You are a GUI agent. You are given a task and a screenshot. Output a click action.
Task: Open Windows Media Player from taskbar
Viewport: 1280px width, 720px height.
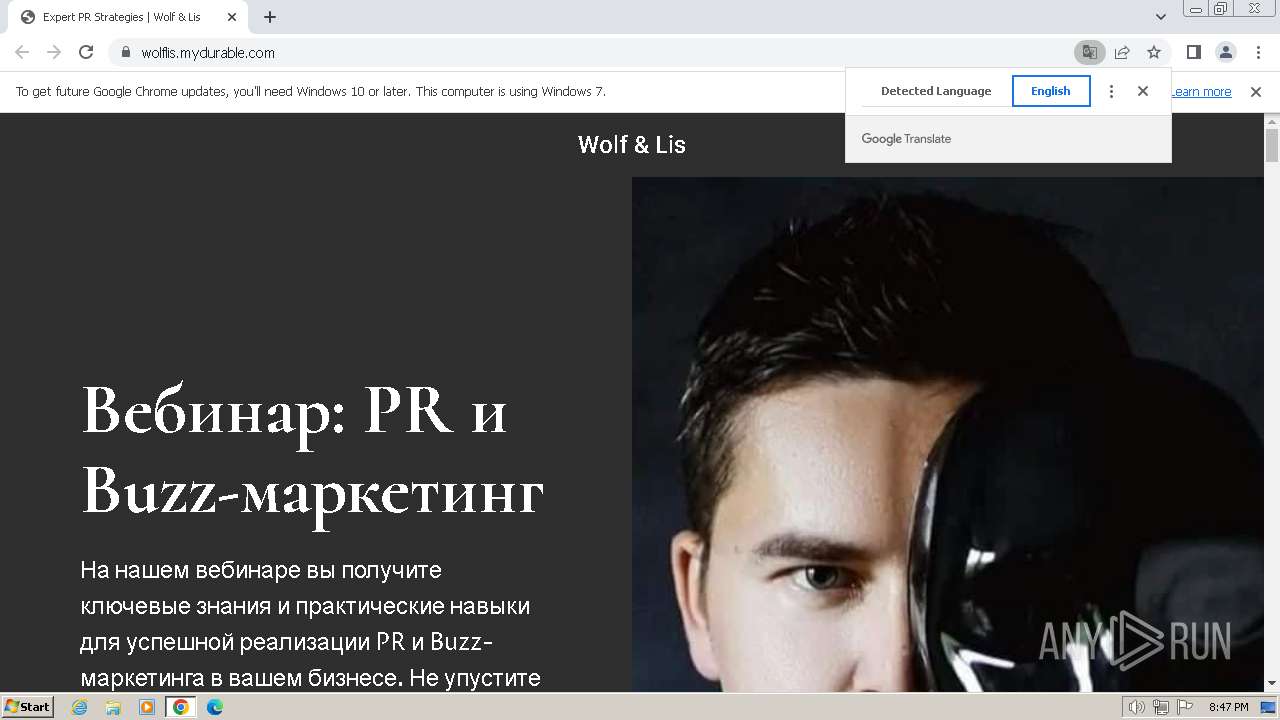pyautogui.click(x=147, y=707)
